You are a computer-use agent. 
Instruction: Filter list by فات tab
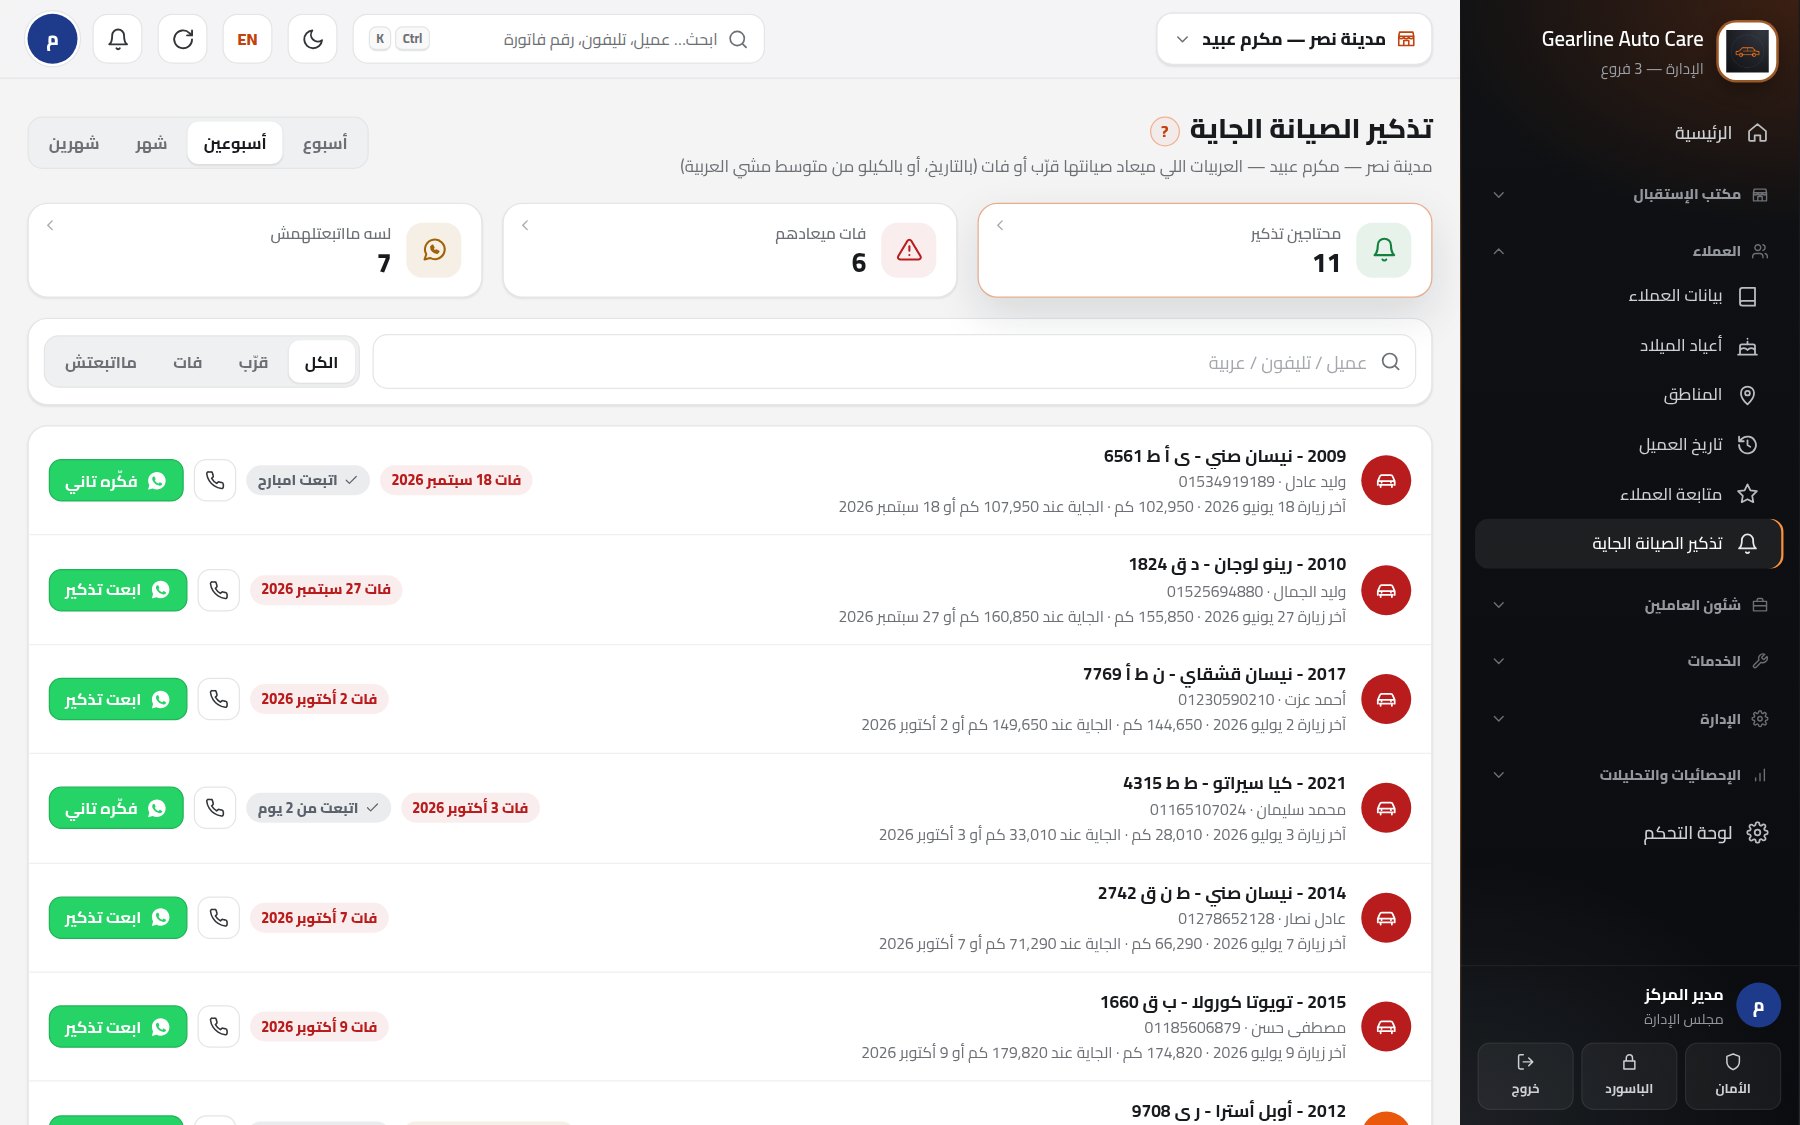tap(187, 362)
